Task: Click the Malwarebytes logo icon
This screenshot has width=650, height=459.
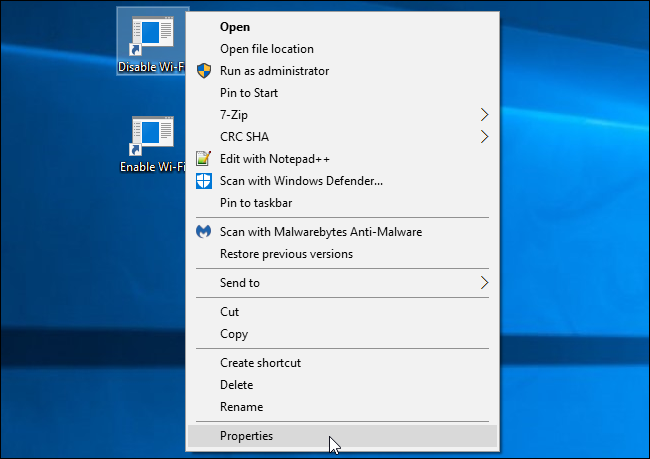Action: click(x=204, y=232)
